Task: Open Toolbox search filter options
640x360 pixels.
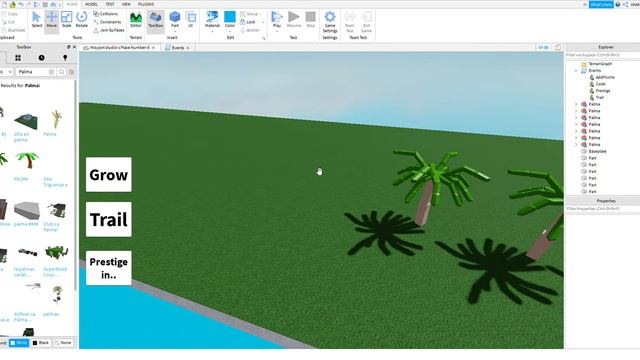Action: tap(71, 72)
